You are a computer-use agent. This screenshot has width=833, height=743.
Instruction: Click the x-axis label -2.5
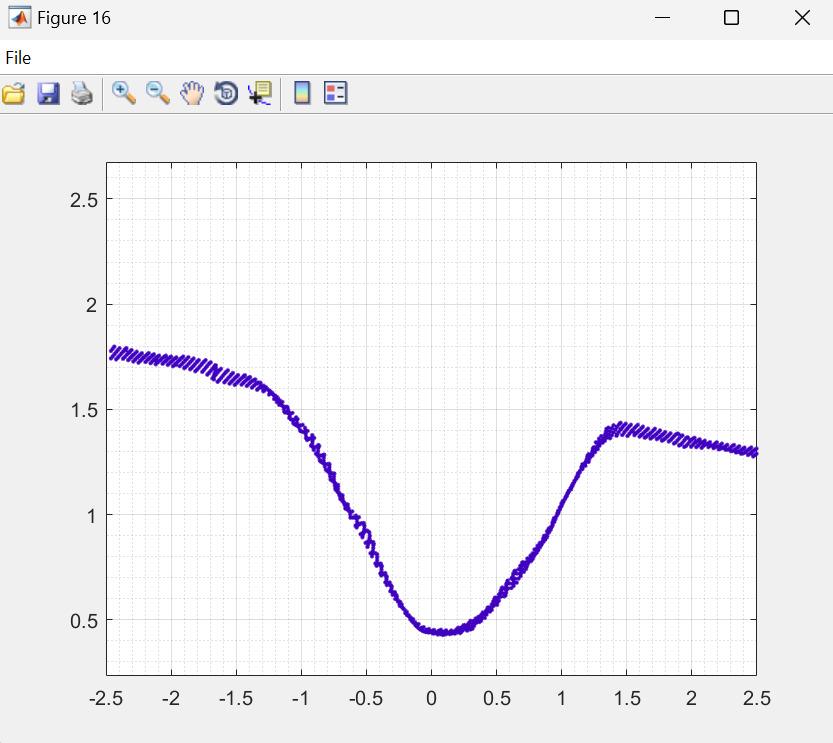point(106,698)
